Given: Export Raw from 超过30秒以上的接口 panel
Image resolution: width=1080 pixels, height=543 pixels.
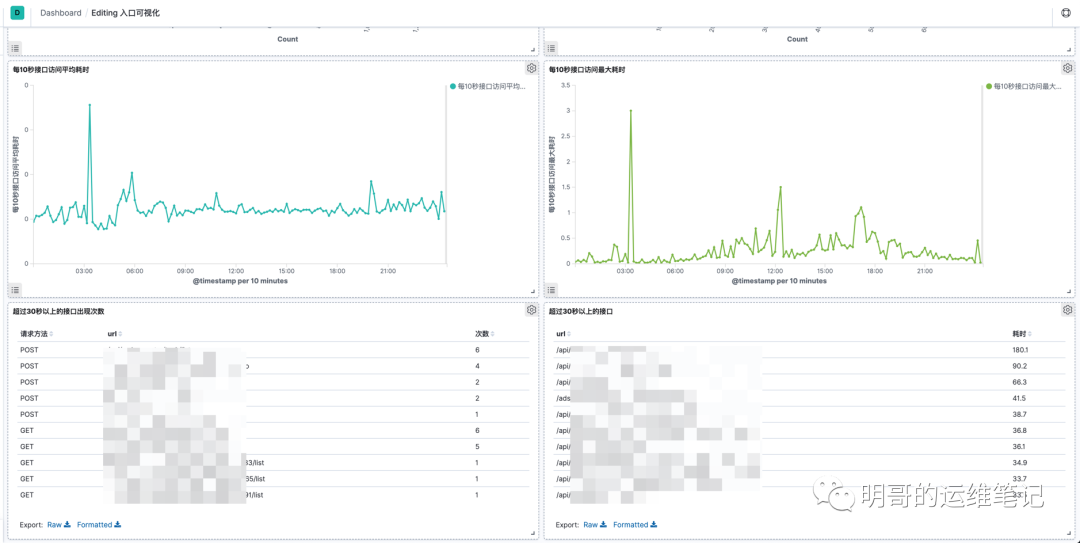Looking at the screenshot, I should point(594,524).
